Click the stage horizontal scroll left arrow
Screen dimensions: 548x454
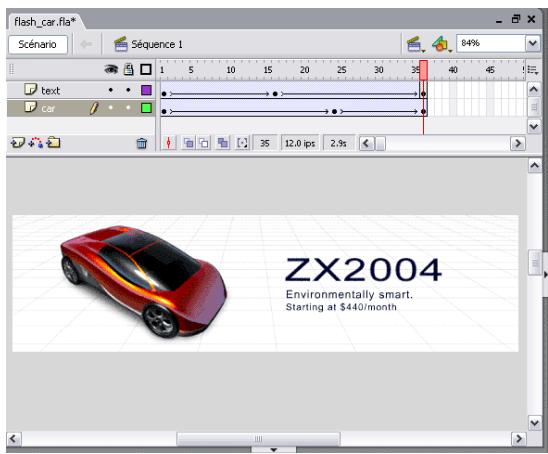coord(14,439)
